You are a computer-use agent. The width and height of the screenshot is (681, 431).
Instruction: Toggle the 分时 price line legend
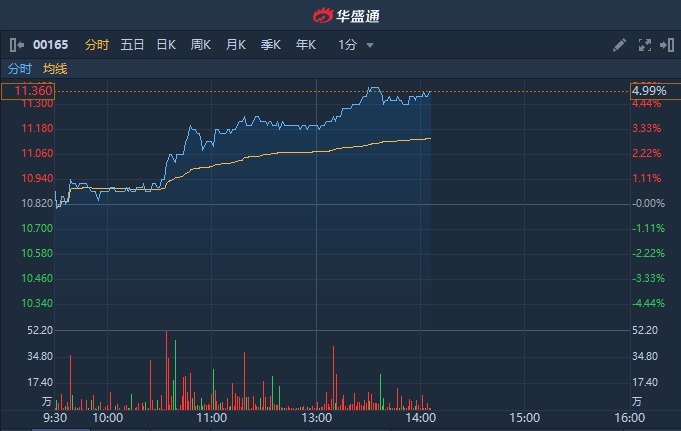tap(20, 69)
